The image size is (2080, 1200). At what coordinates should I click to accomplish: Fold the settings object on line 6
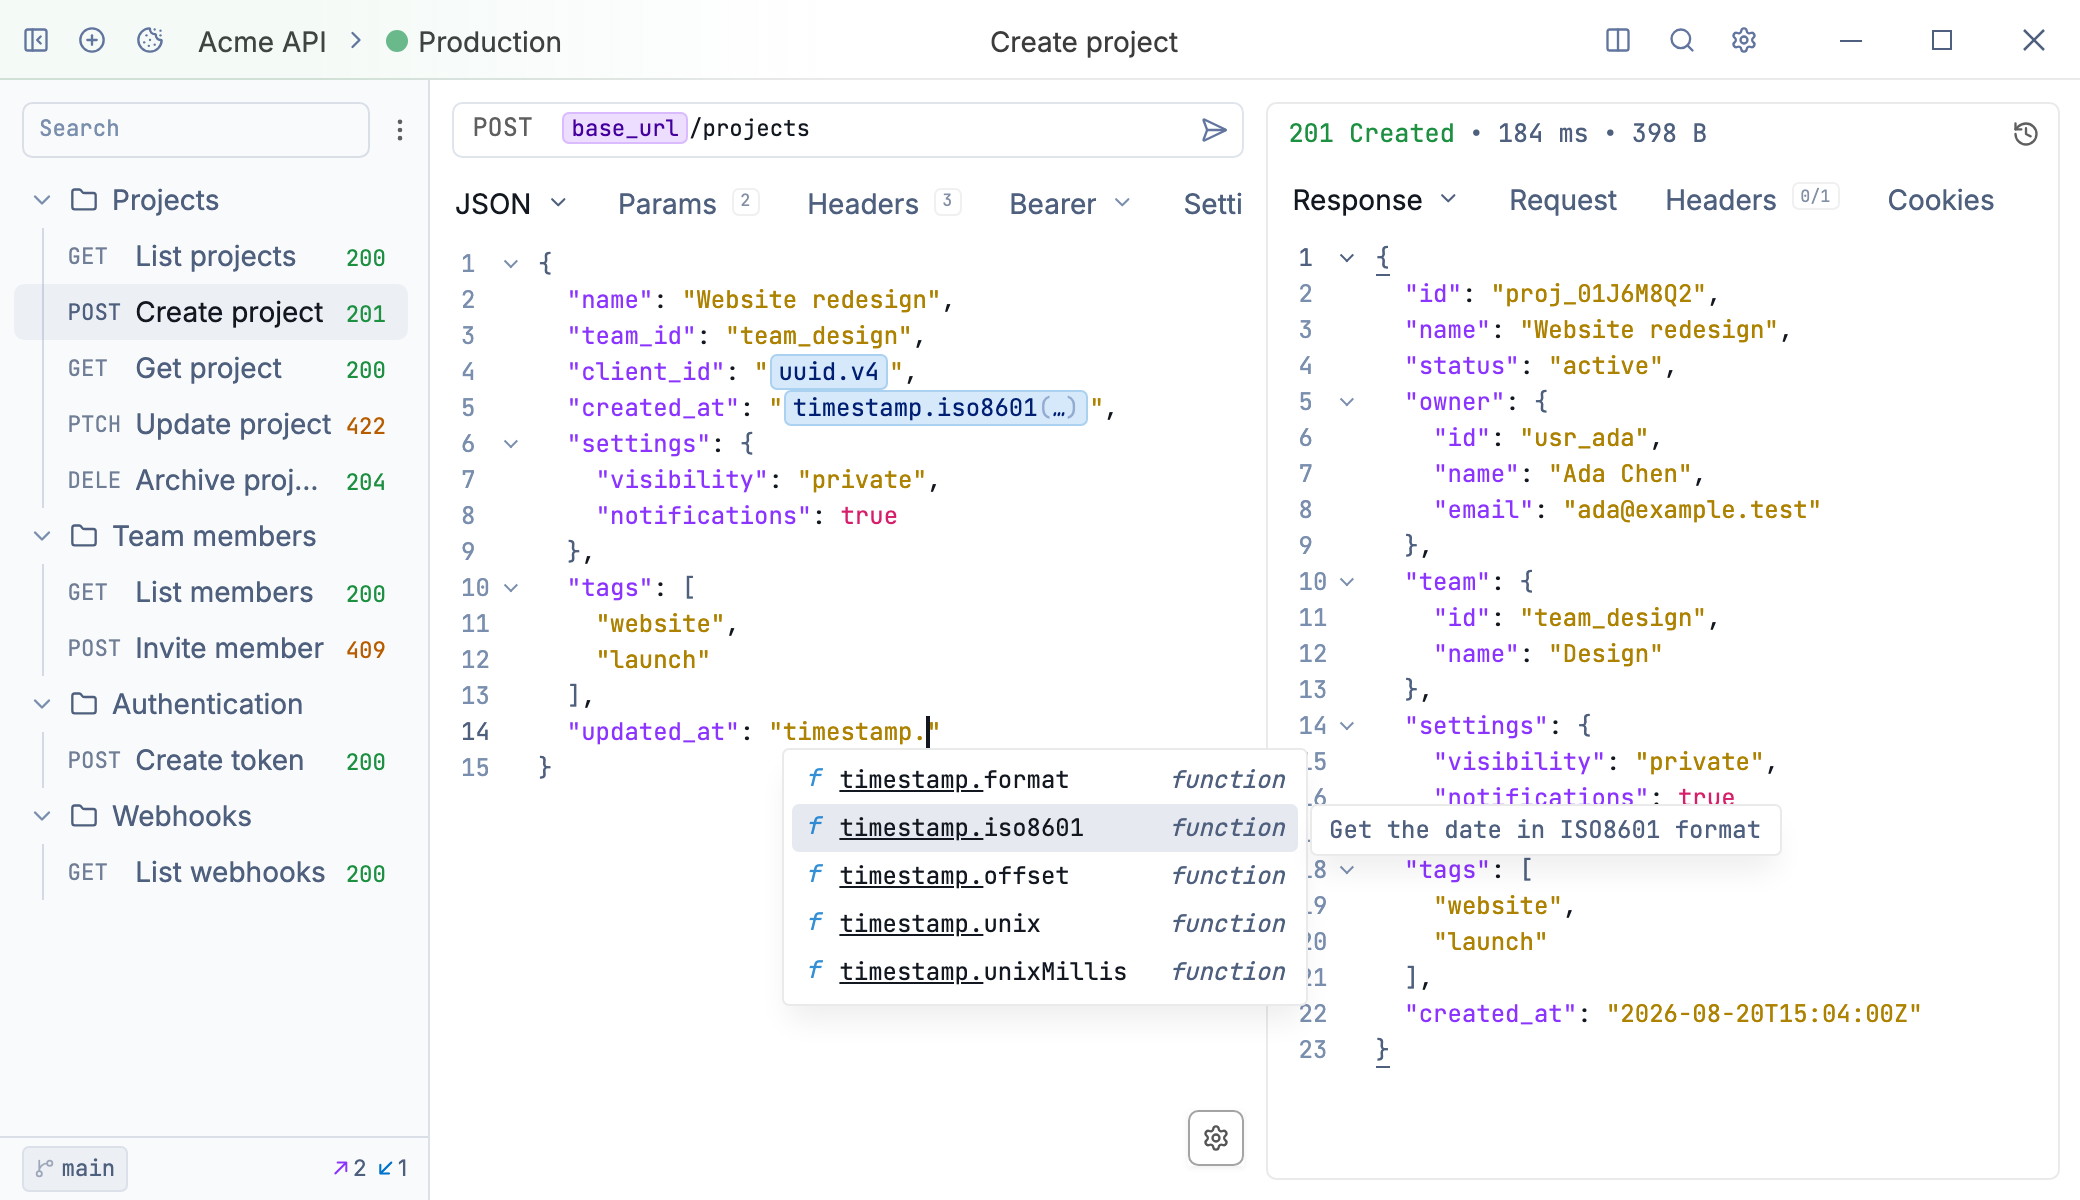tap(511, 444)
